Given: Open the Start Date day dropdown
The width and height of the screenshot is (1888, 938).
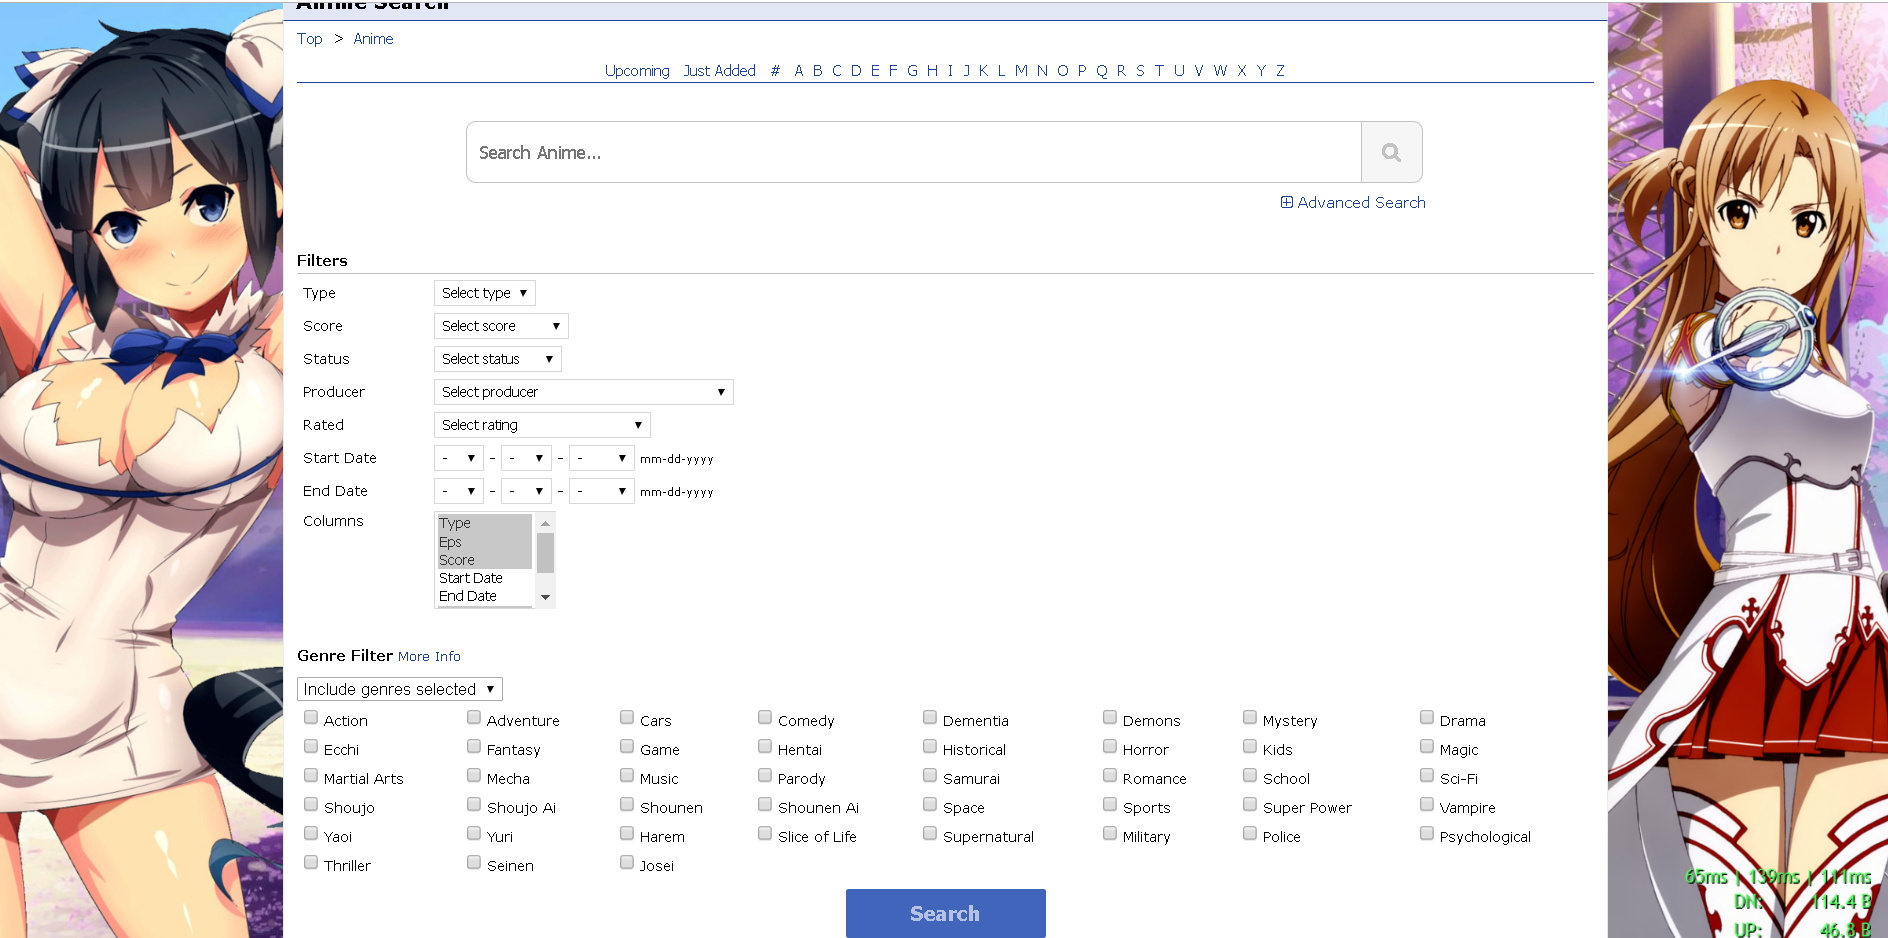Looking at the screenshot, I should click(x=527, y=458).
